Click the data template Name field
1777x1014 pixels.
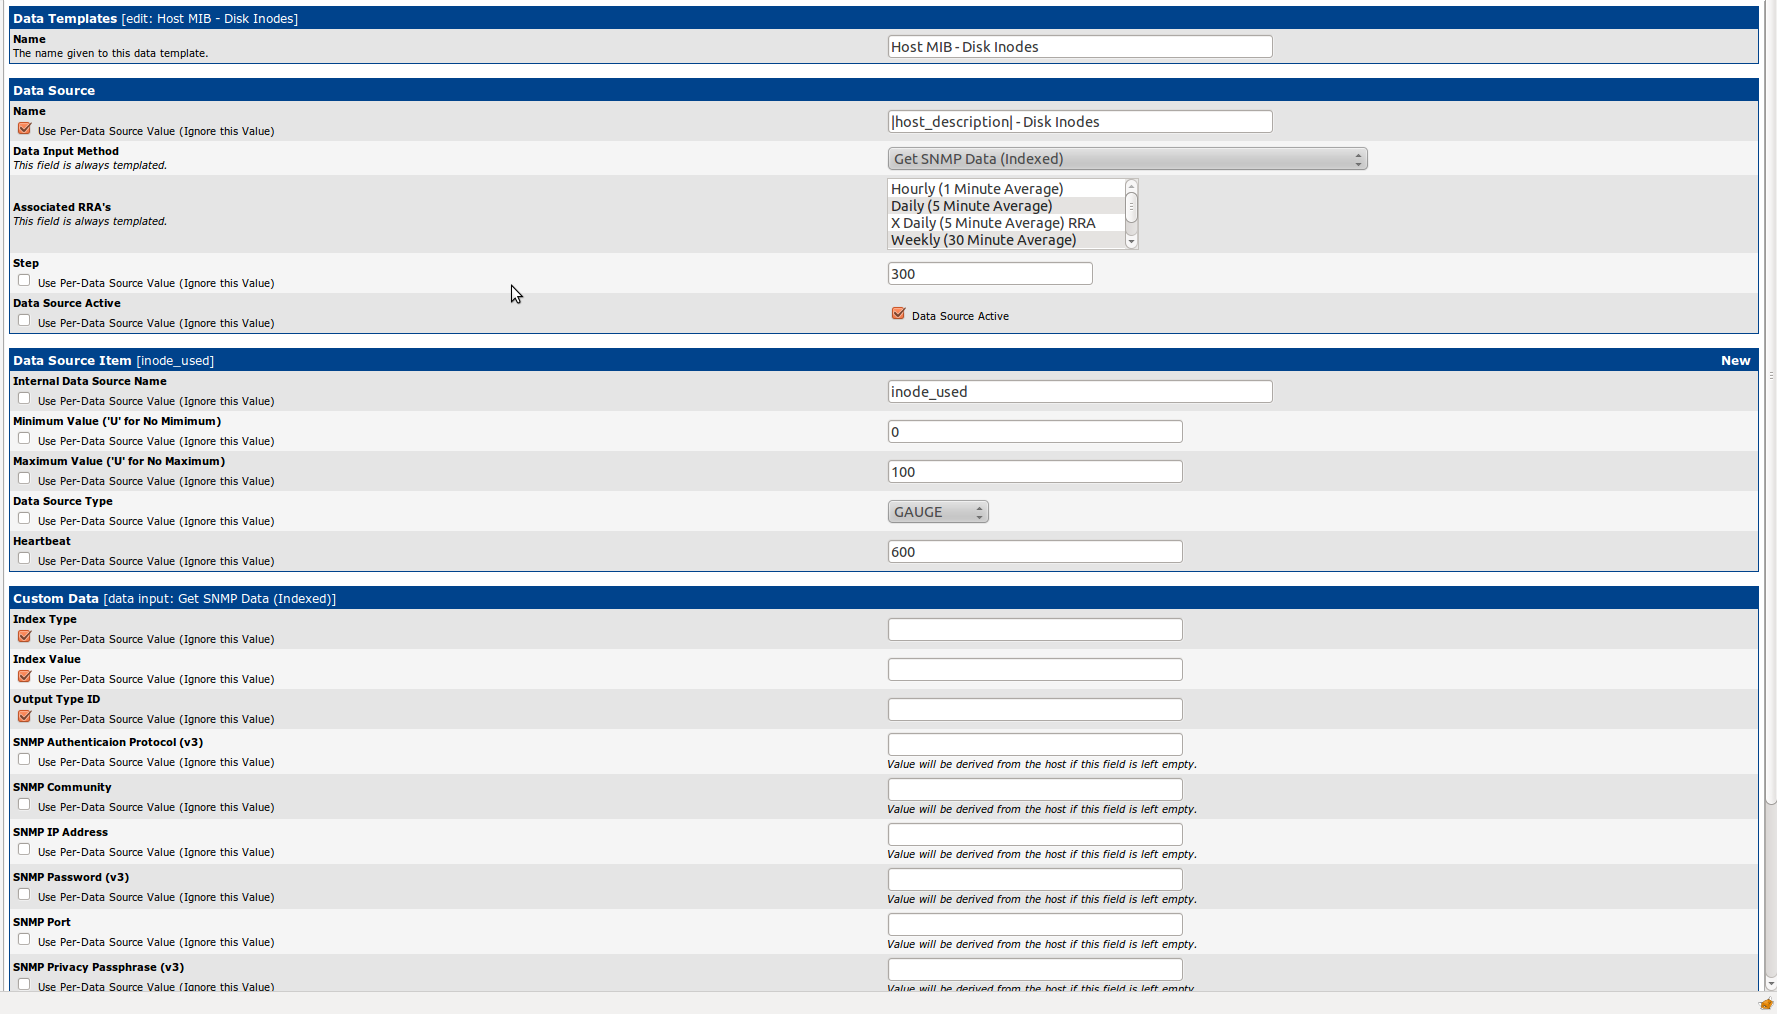1080,47
